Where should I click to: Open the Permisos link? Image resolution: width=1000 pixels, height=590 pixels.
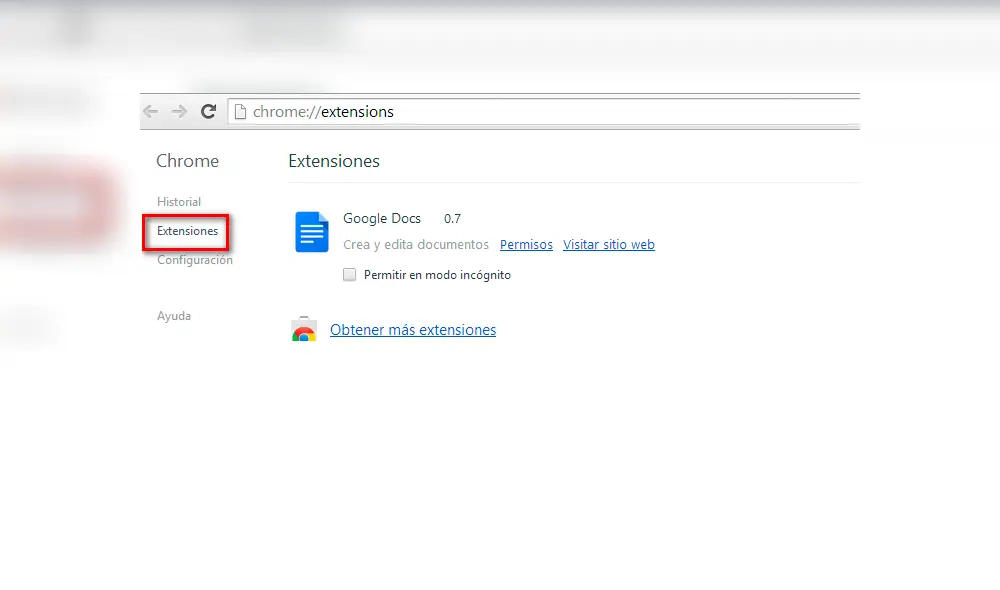pos(526,244)
